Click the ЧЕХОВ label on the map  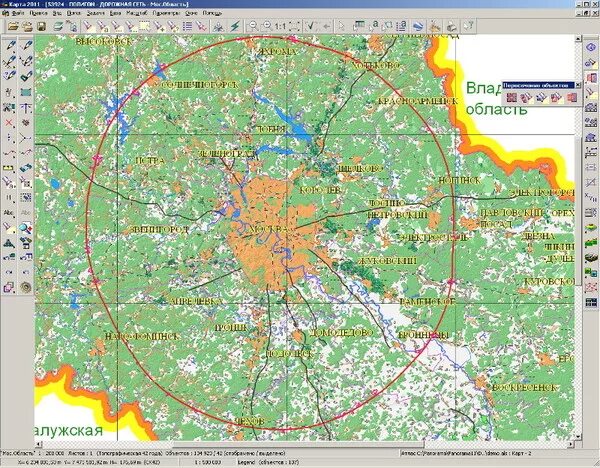pos(249,421)
